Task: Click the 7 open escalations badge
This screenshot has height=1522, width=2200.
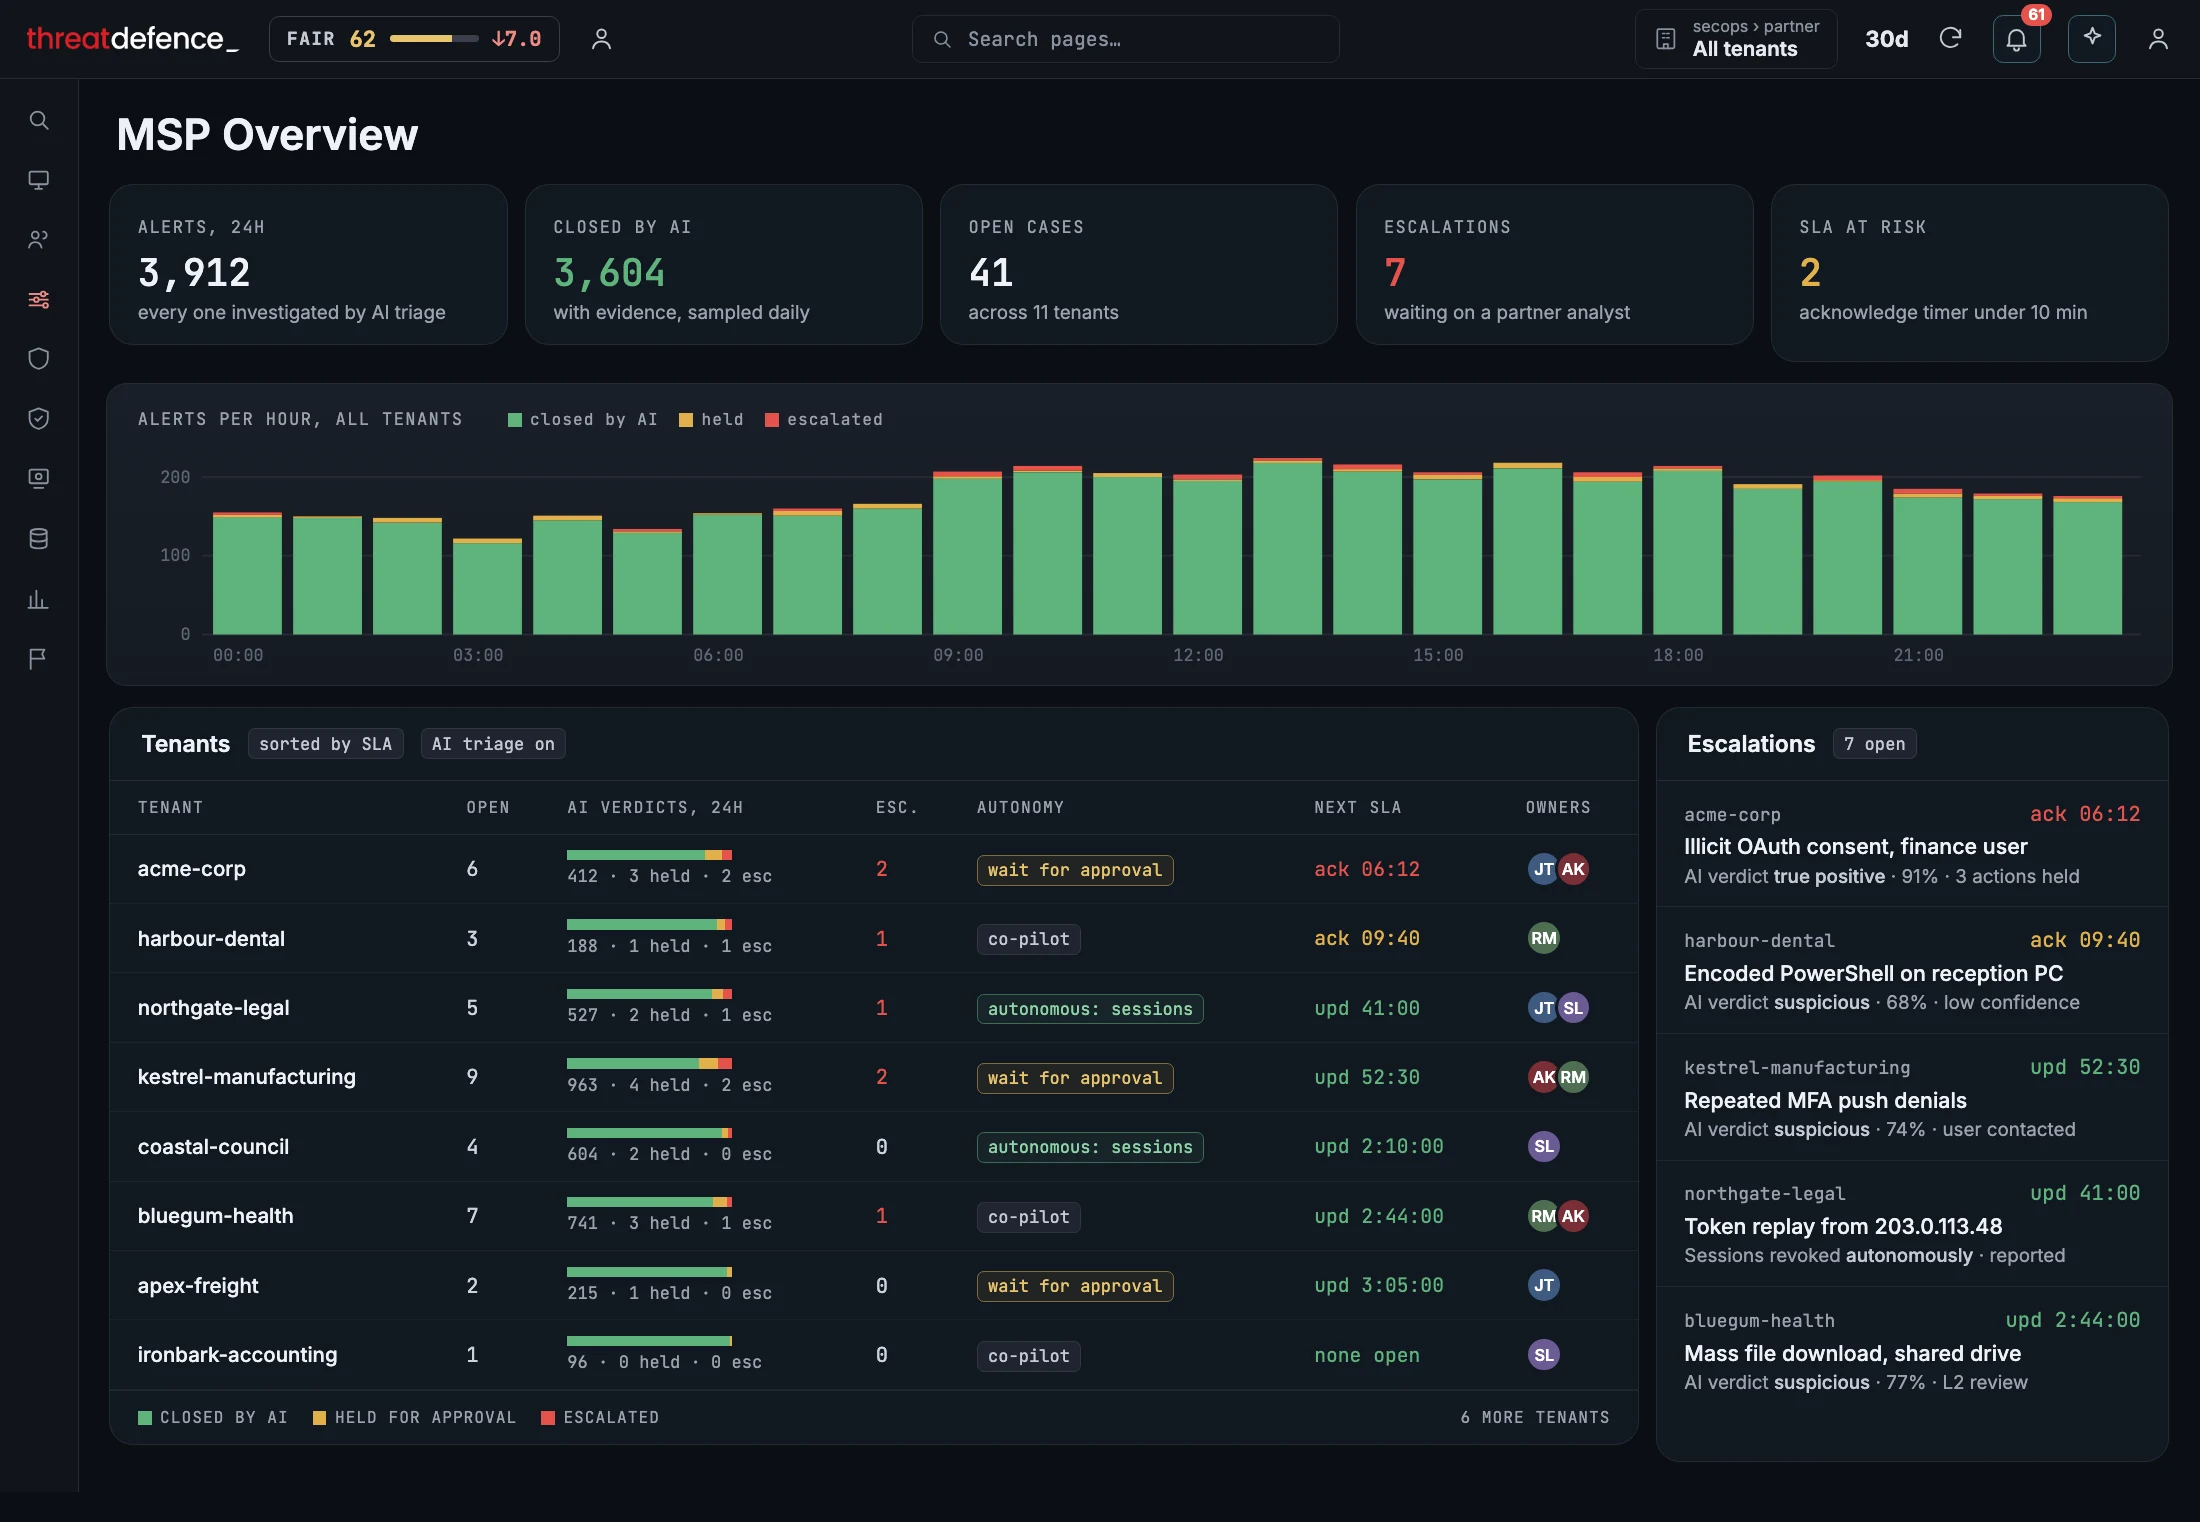Action: click(1874, 744)
